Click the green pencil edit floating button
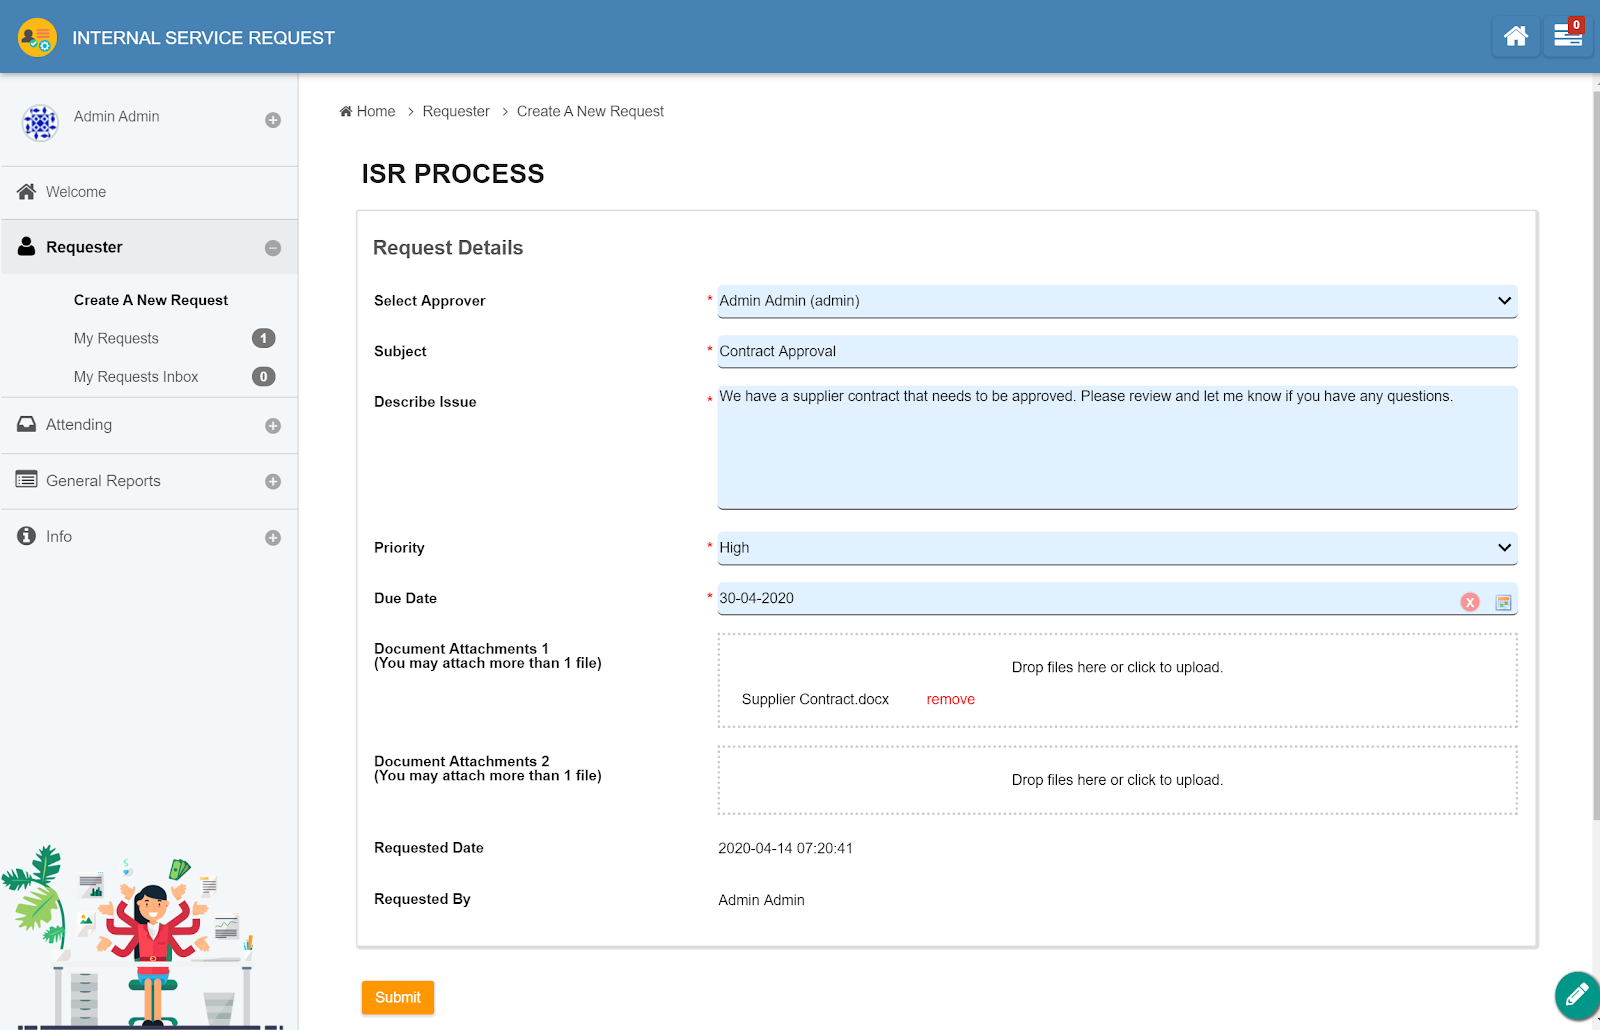1600x1030 pixels. [1577, 995]
